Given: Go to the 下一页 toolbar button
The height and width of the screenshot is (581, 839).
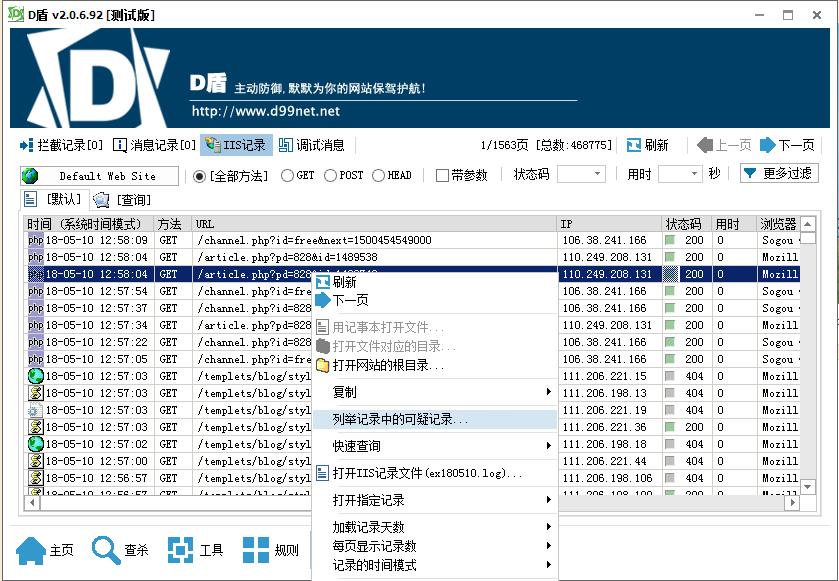Looking at the screenshot, I should 787,145.
